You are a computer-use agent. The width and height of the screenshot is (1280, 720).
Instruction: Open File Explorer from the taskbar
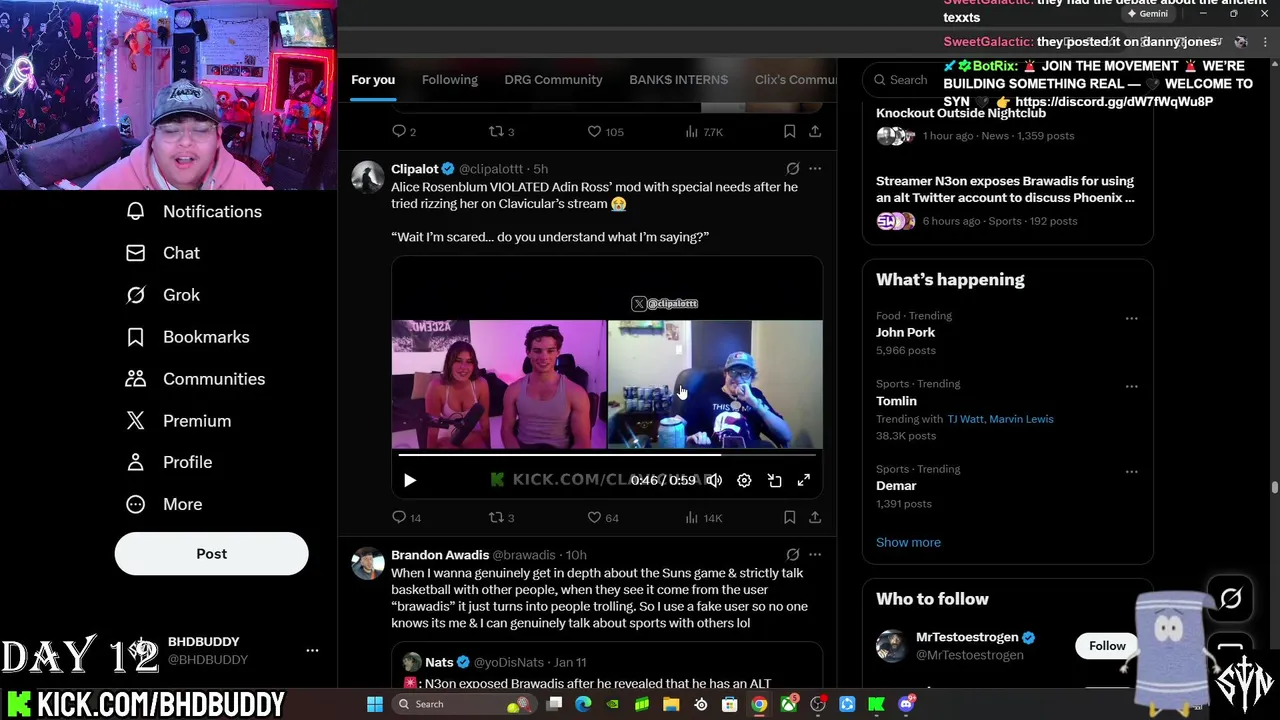[671, 704]
